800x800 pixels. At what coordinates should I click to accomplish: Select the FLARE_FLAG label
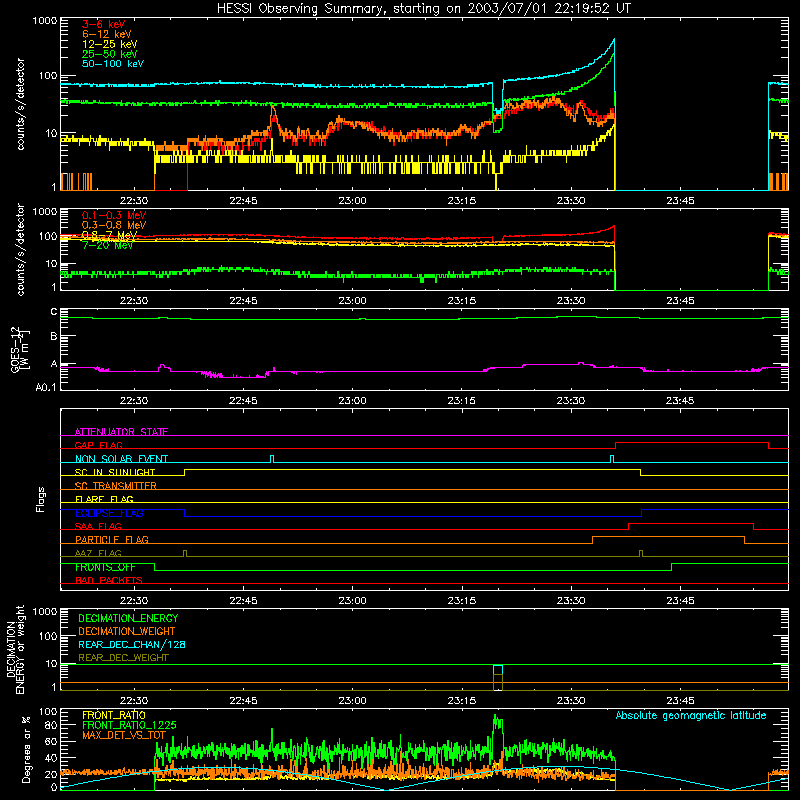pyautogui.click(x=104, y=499)
